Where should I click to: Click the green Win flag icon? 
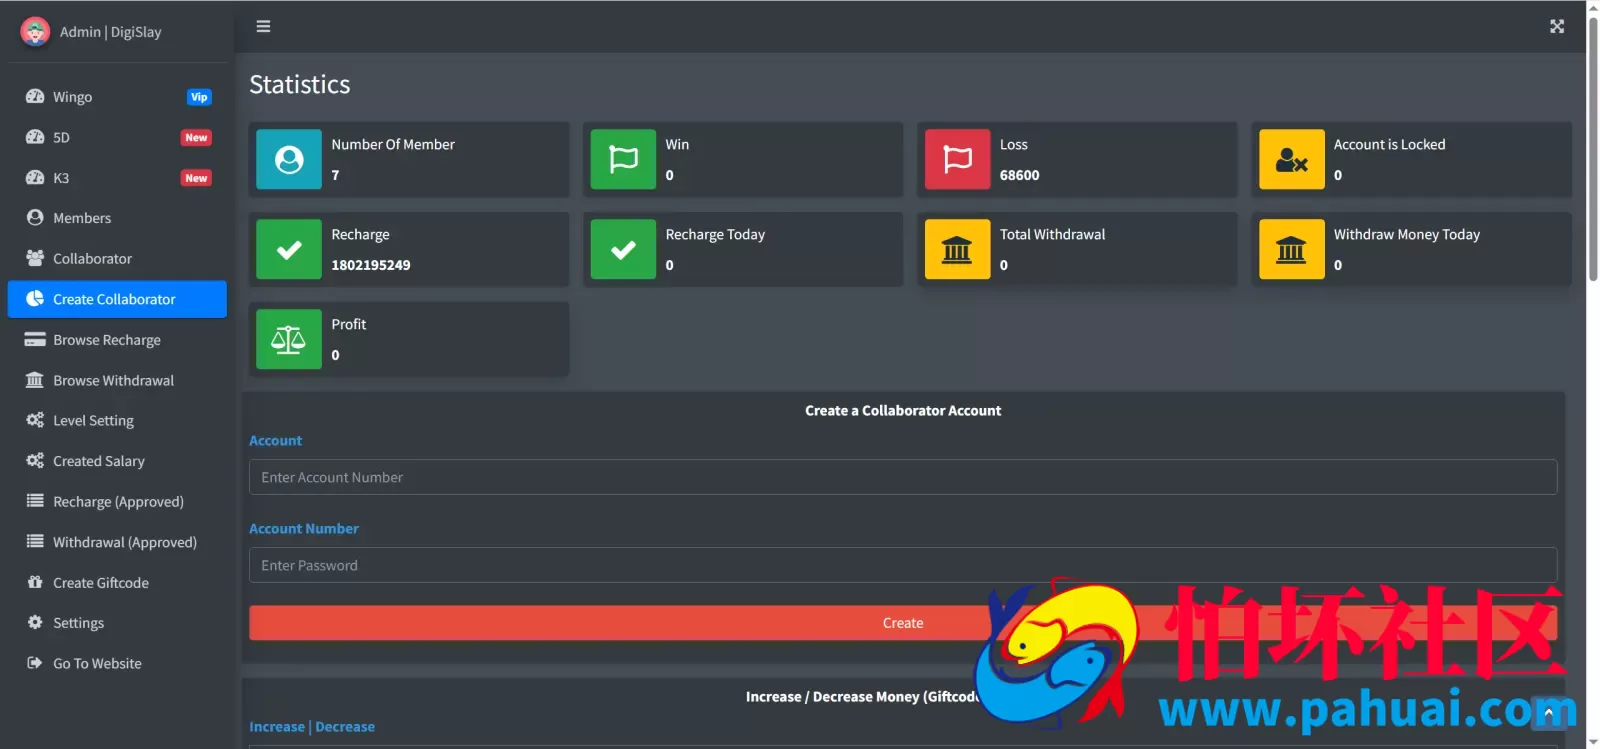pos(623,160)
